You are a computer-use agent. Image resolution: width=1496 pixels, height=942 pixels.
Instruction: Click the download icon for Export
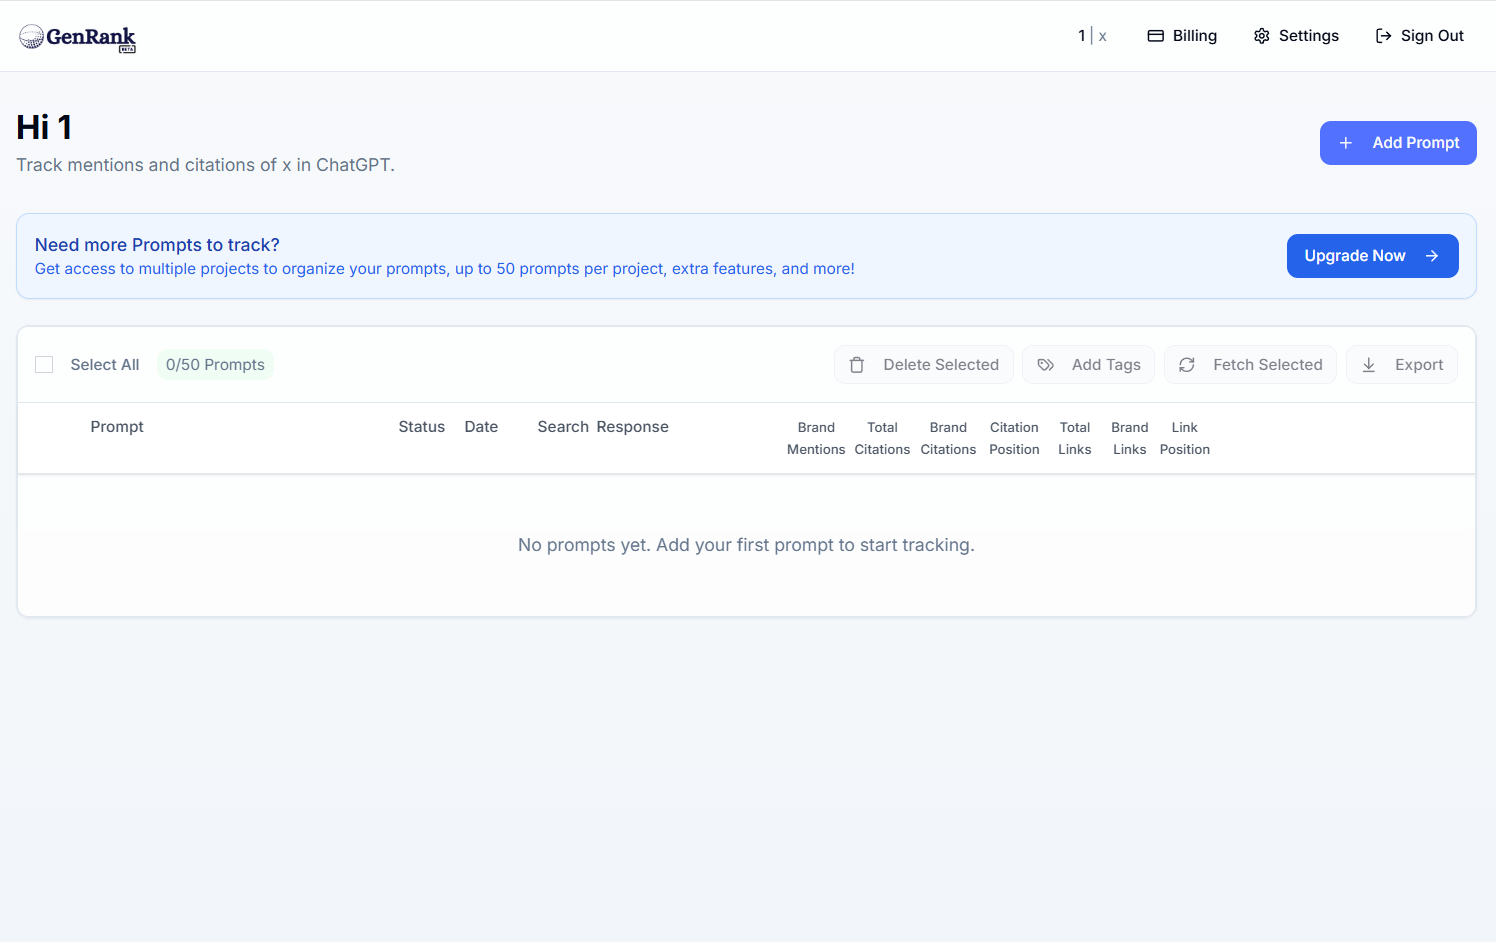[x=1369, y=365]
